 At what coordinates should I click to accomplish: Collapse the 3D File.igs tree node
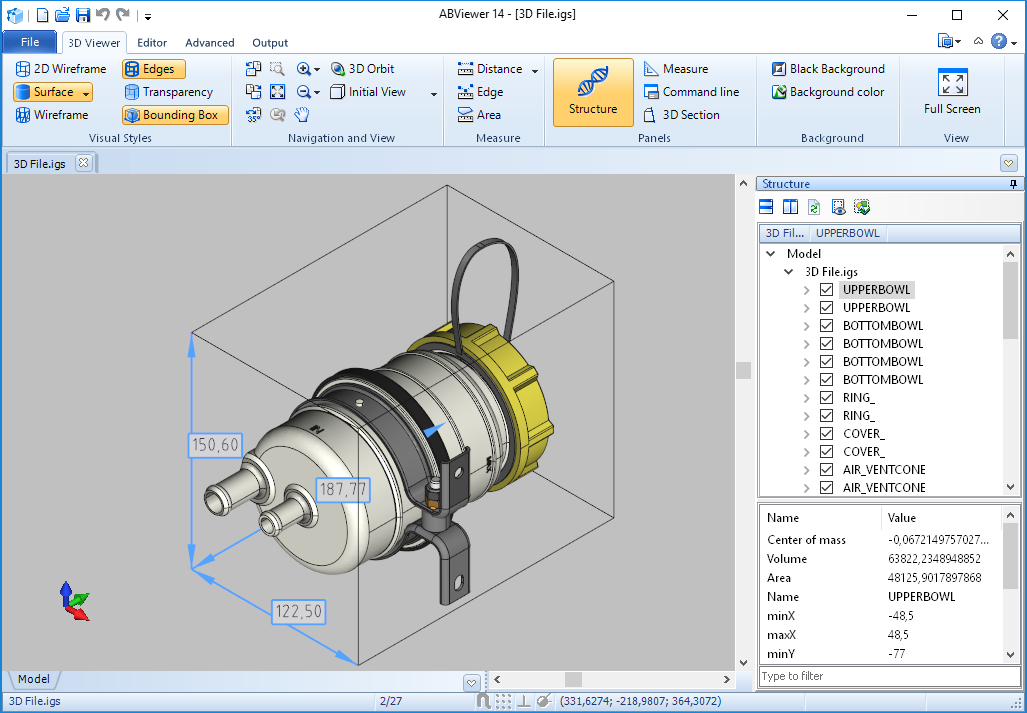coord(789,272)
